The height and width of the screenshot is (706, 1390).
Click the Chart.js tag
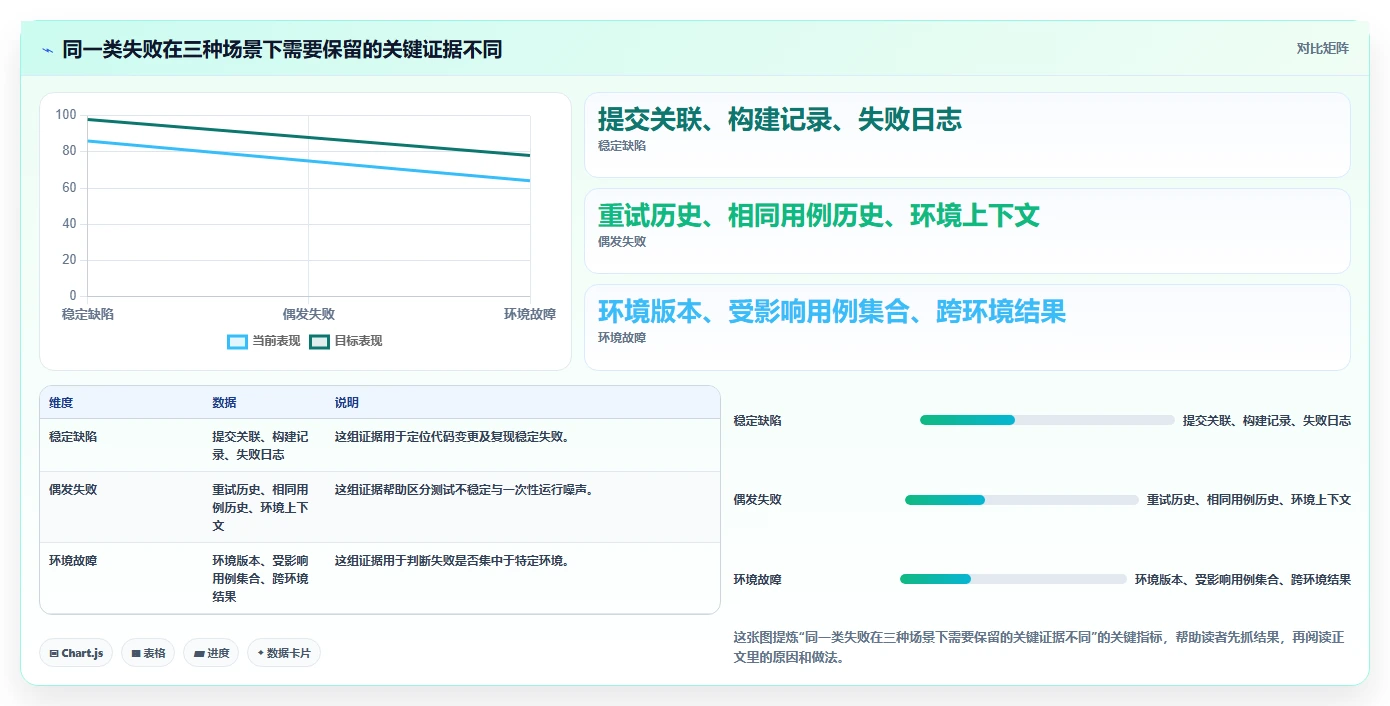(77, 653)
